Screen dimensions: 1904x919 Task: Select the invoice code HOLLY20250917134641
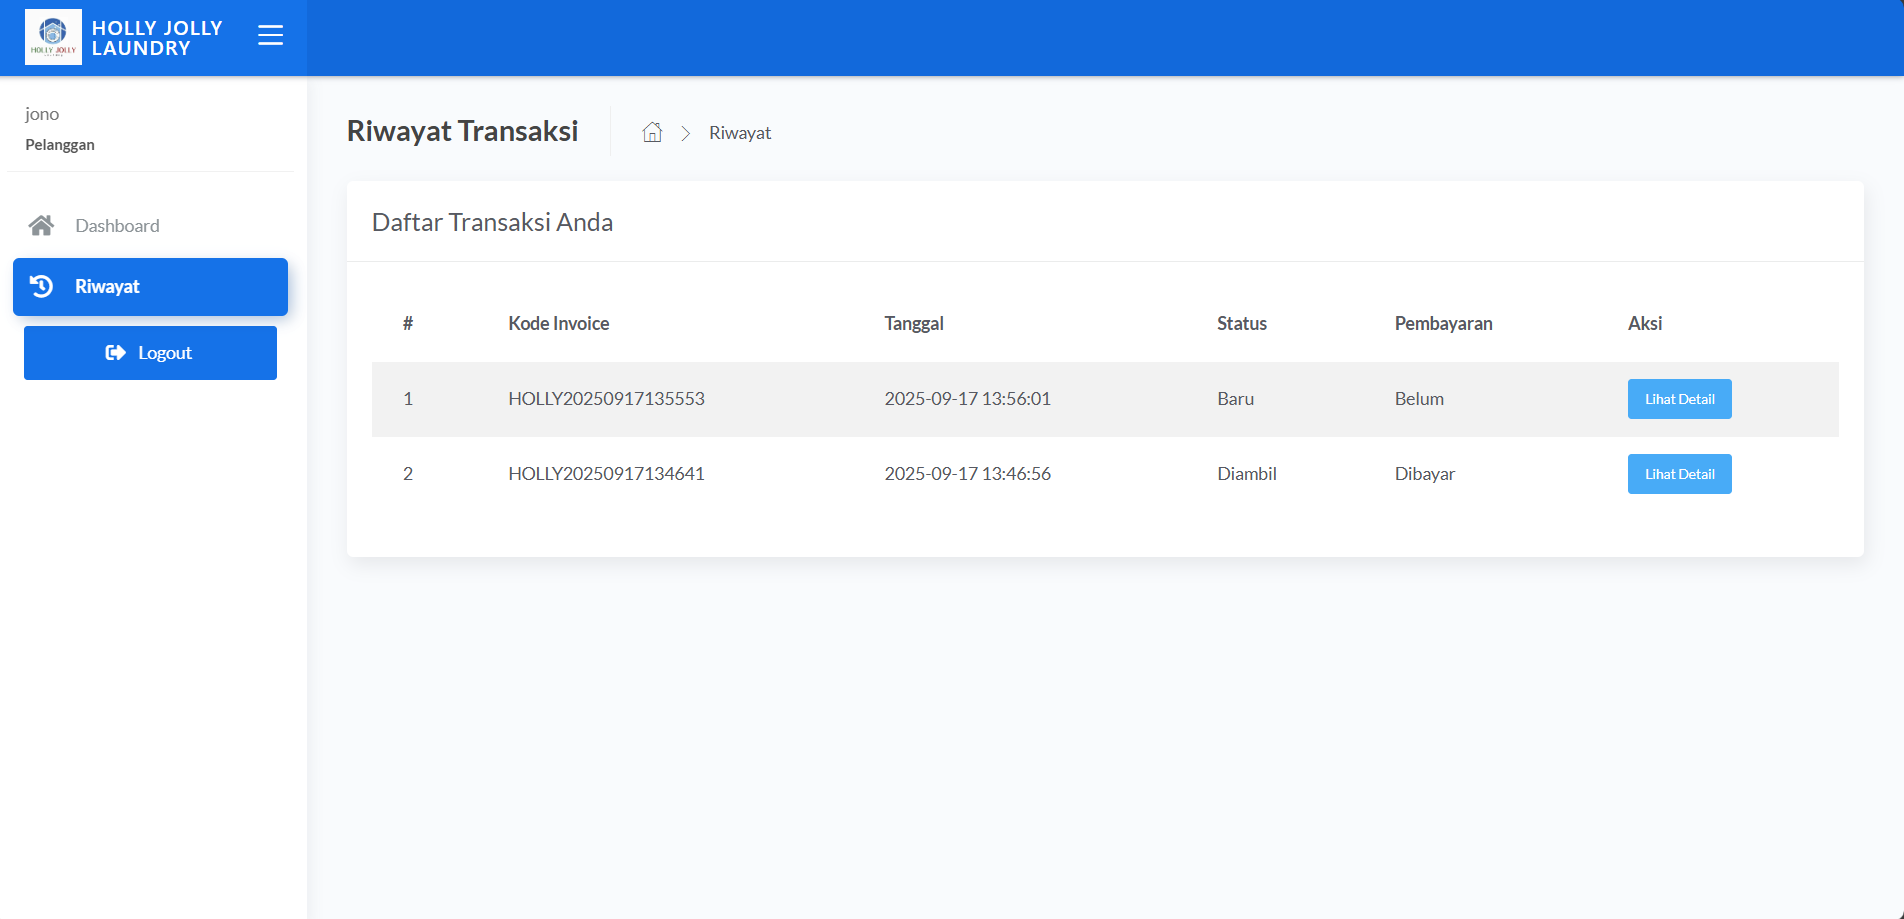coord(606,474)
